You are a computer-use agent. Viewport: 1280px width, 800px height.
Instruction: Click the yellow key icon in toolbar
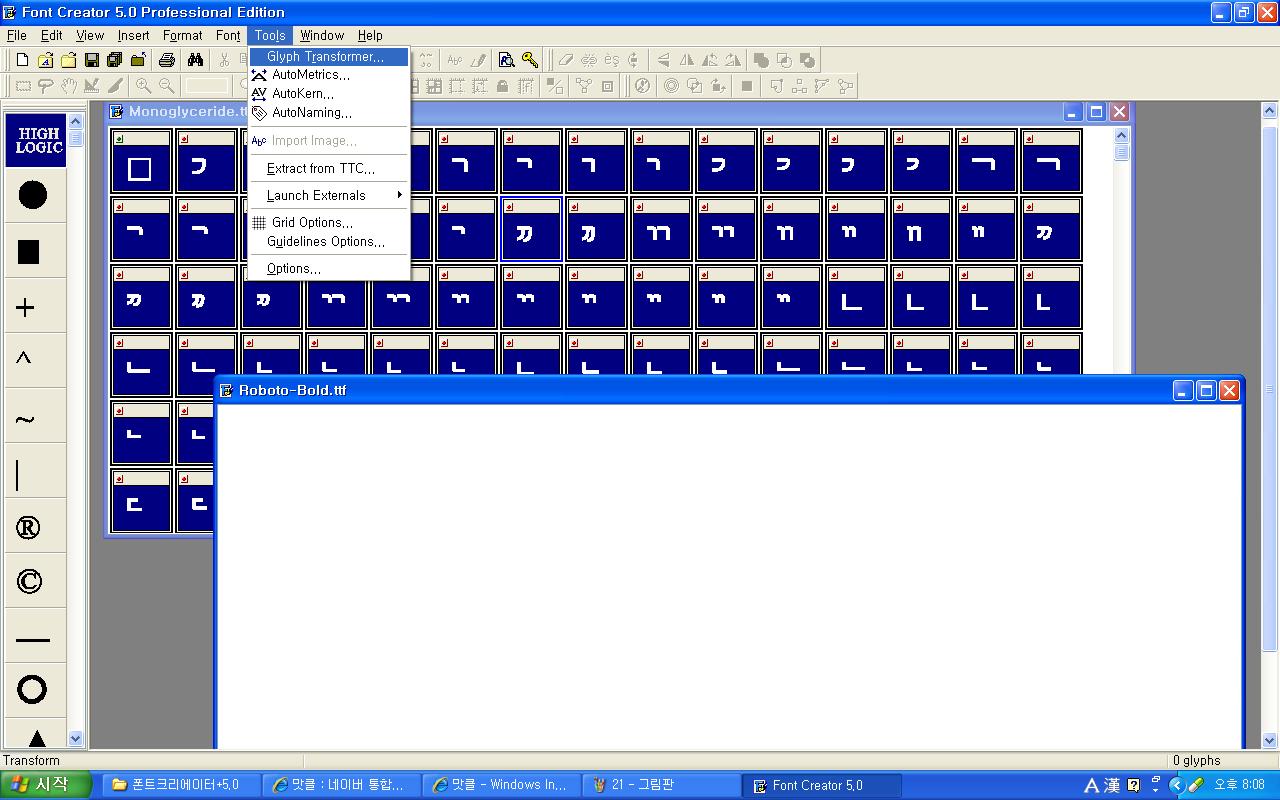tap(530, 60)
